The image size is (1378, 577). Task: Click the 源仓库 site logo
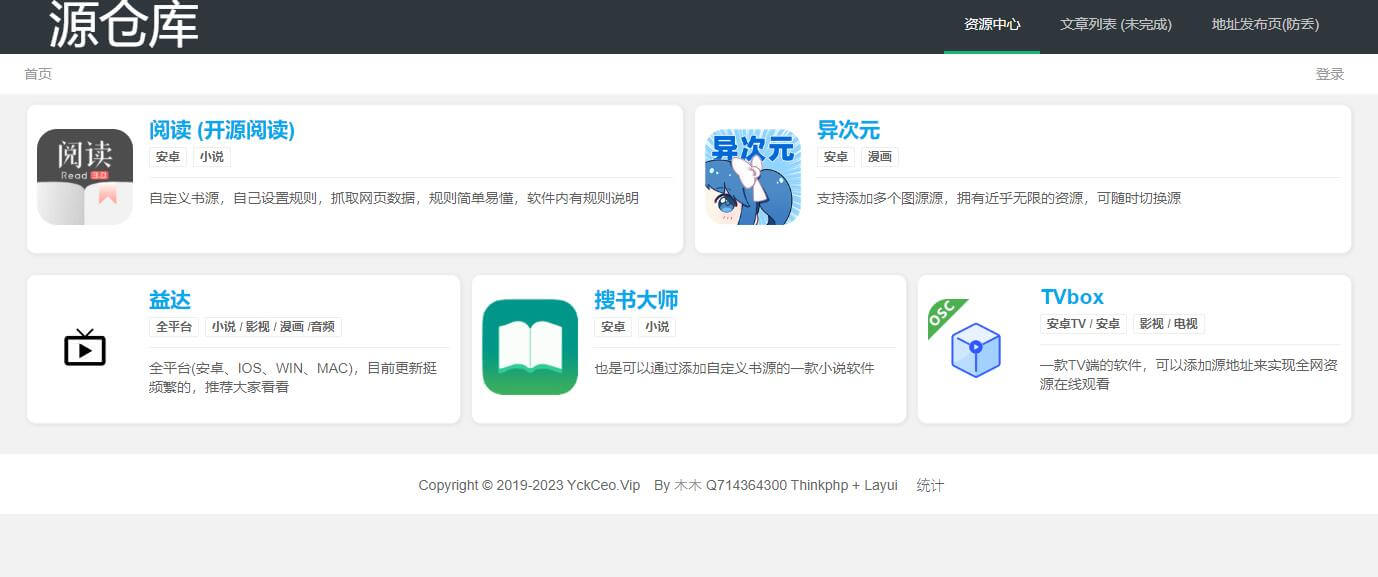(x=124, y=25)
